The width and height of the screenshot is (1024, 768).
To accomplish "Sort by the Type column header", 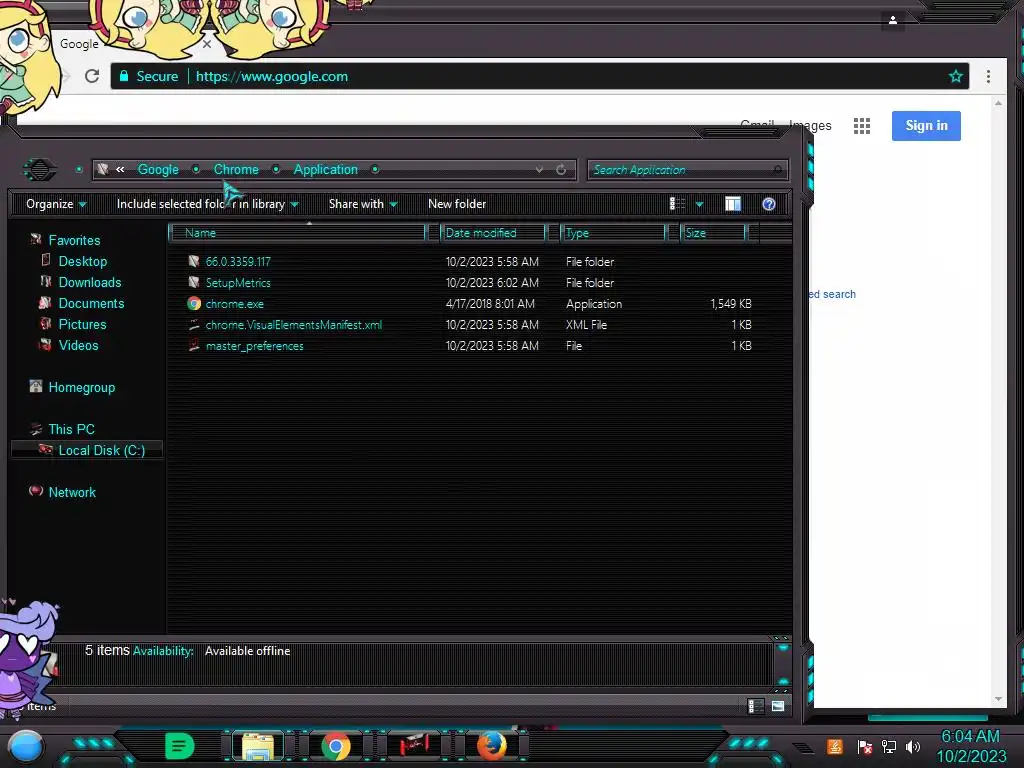I will pos(613,232).
